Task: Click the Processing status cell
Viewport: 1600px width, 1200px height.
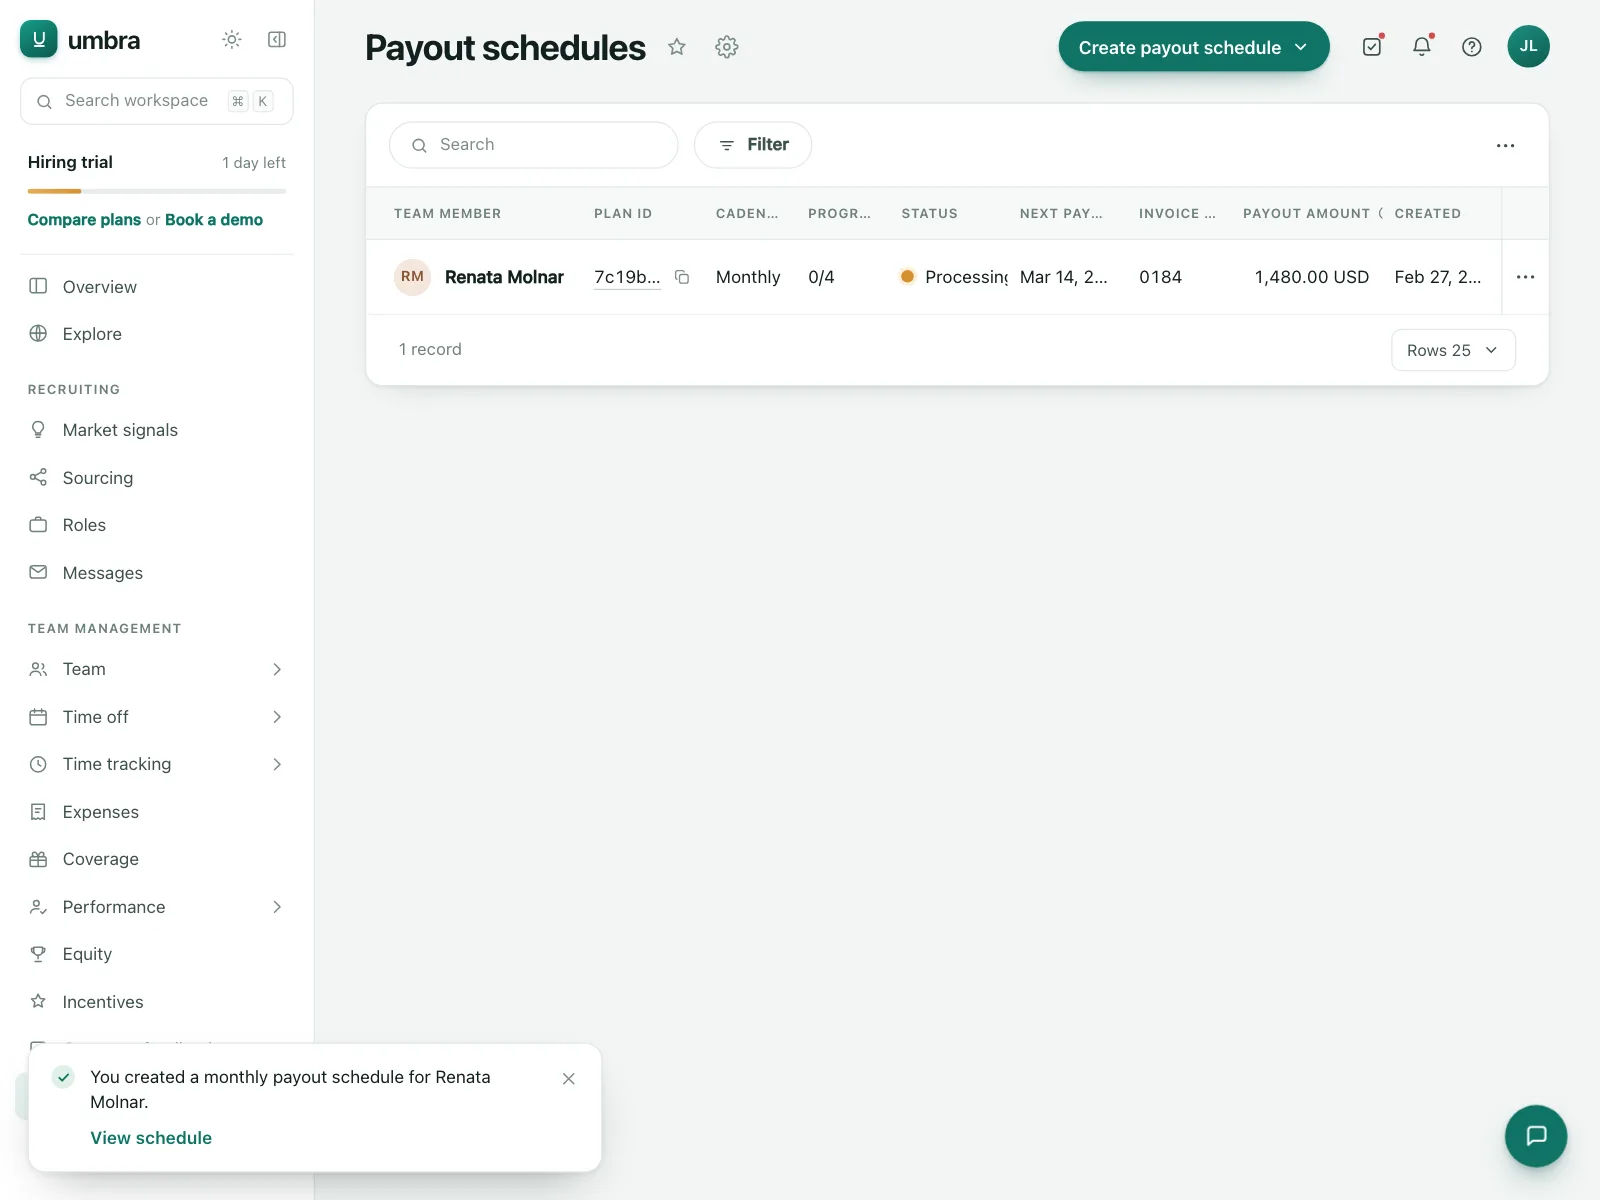Action: tap(953, 277)
